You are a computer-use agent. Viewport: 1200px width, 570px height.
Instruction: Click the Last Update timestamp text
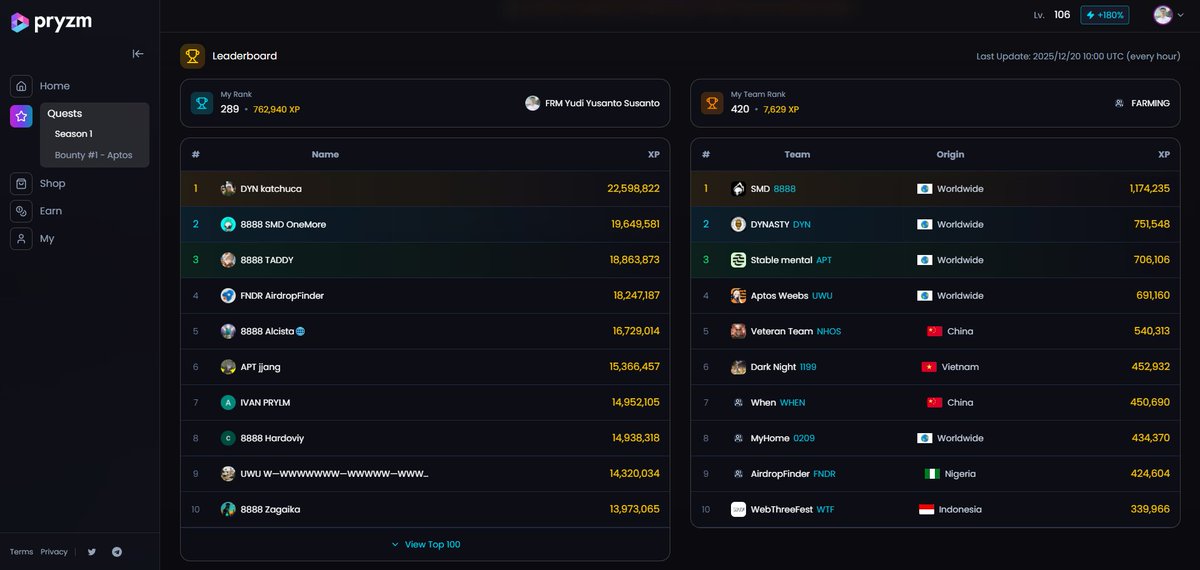(x=1078, y=56)
